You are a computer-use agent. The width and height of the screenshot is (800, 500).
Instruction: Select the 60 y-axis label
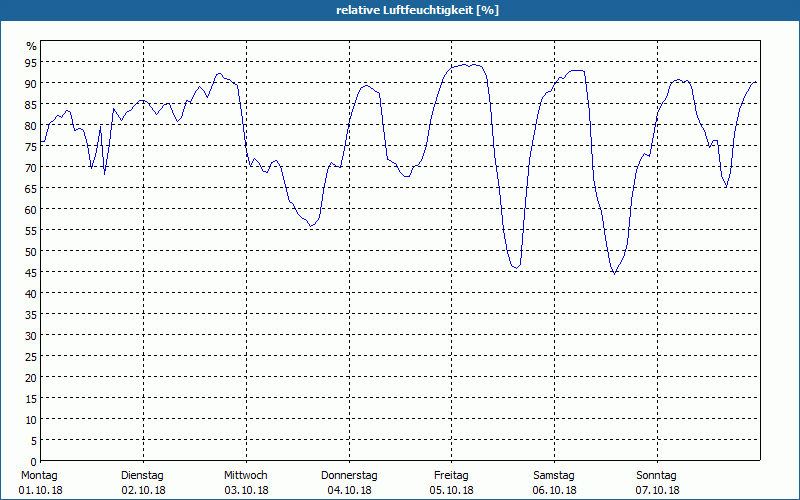(32, 209)
